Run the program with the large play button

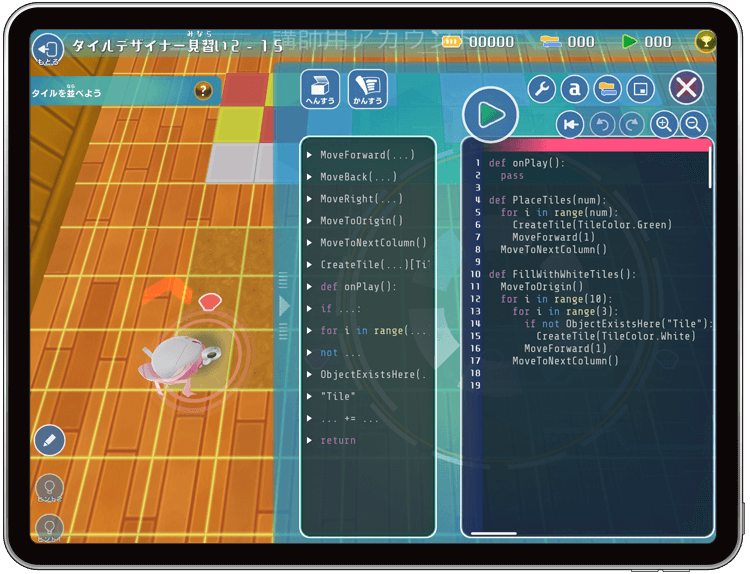coord(490,115)
